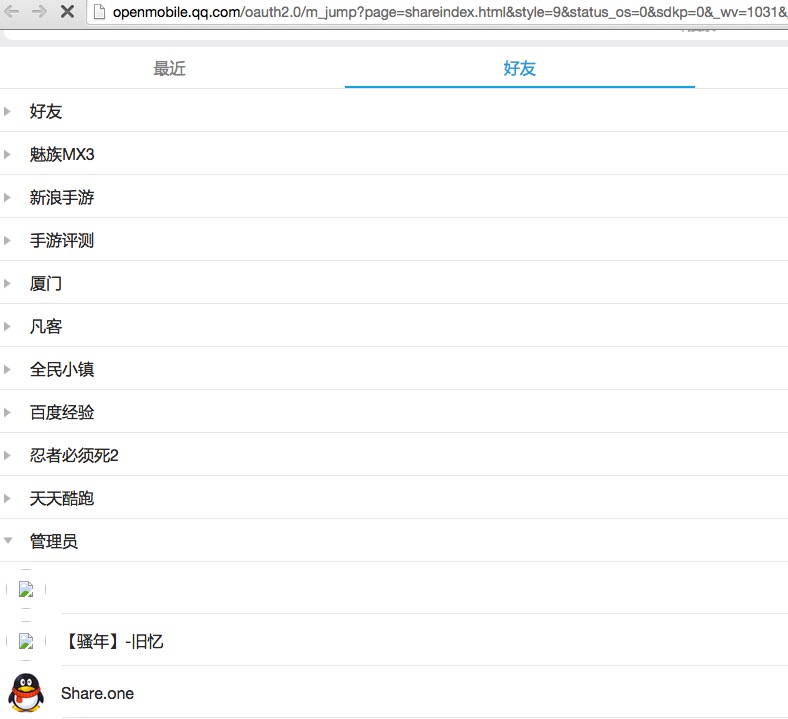Expand the 百度经验 group arrow
This screenshot has height=719, width=788.
pyautogui.click(x=7, y=413)
